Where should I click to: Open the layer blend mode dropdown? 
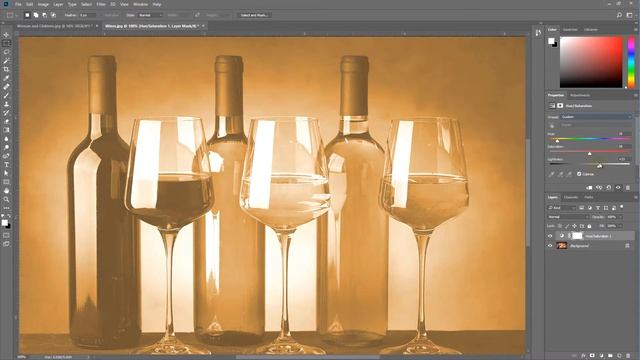tap(567, 217)
